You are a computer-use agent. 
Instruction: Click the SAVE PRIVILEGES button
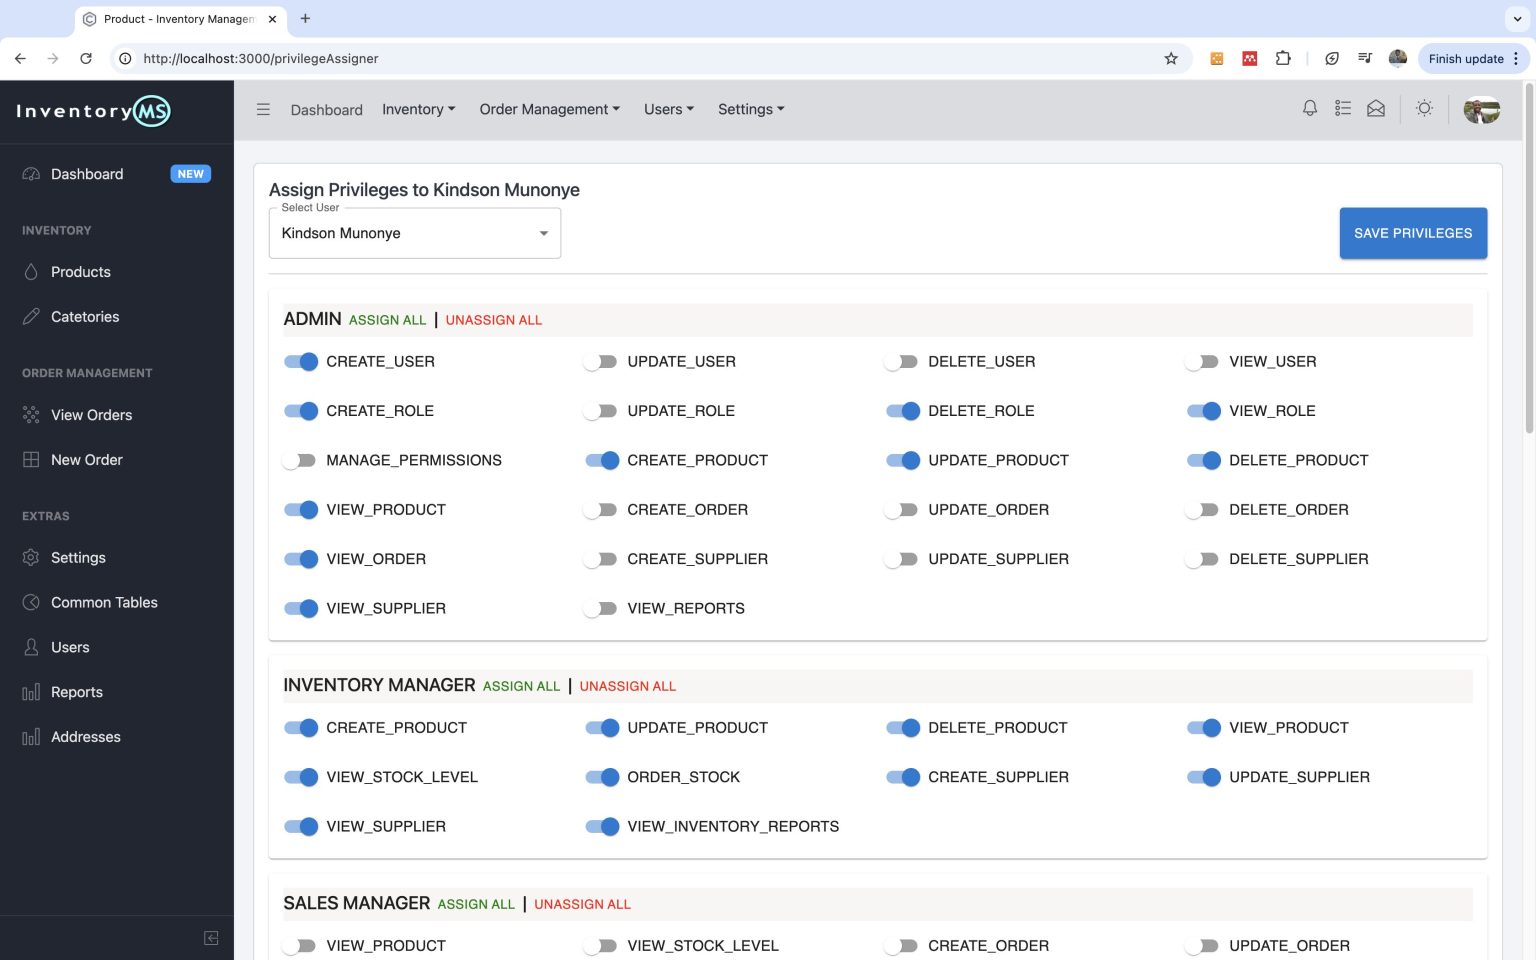pyautogui.click(x=1413, y=233)
